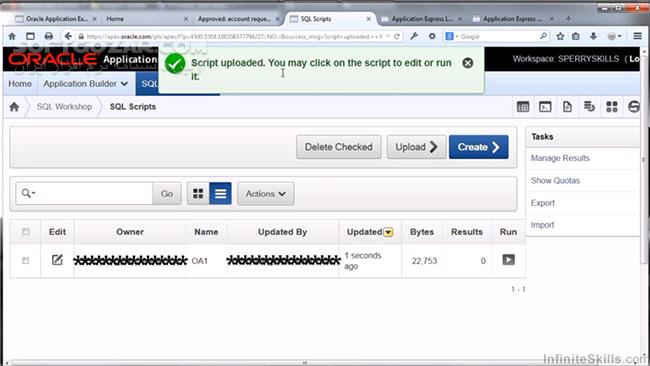Open the wrench developer tools icon
The width and height of the screenshot is (650, 366).
tap(414, 36)
